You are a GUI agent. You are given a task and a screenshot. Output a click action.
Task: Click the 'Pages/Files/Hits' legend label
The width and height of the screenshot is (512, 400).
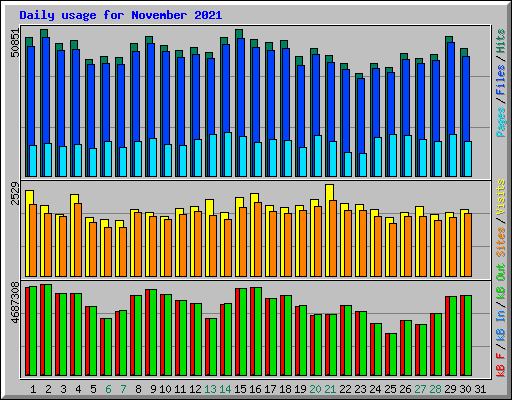(x=501, y=83)
